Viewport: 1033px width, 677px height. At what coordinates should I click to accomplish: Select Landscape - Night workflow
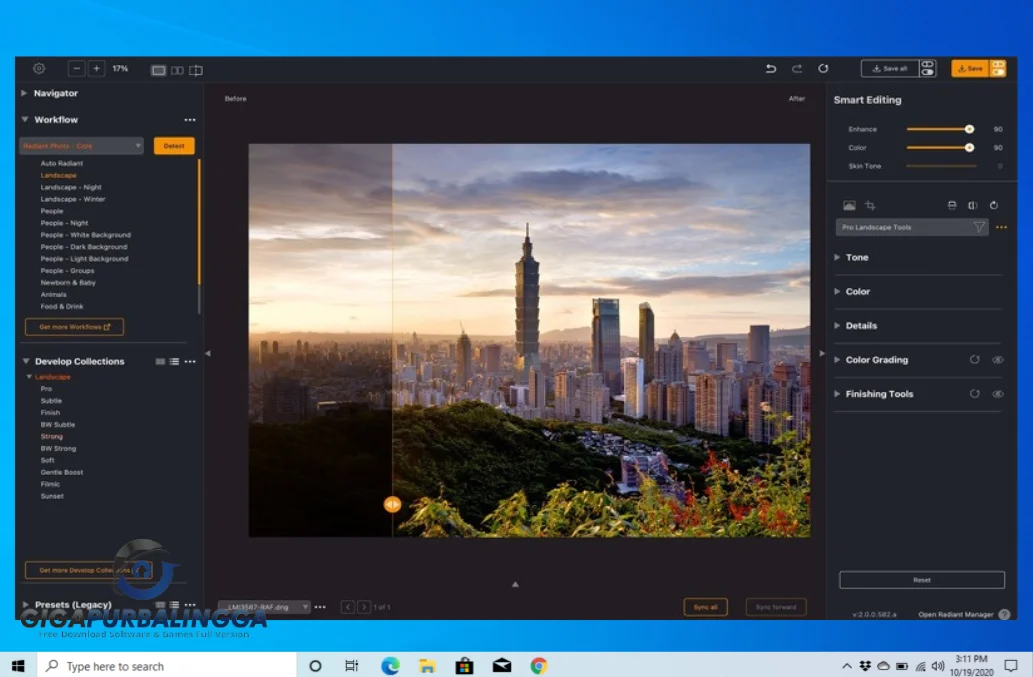(x=70, y=188)
